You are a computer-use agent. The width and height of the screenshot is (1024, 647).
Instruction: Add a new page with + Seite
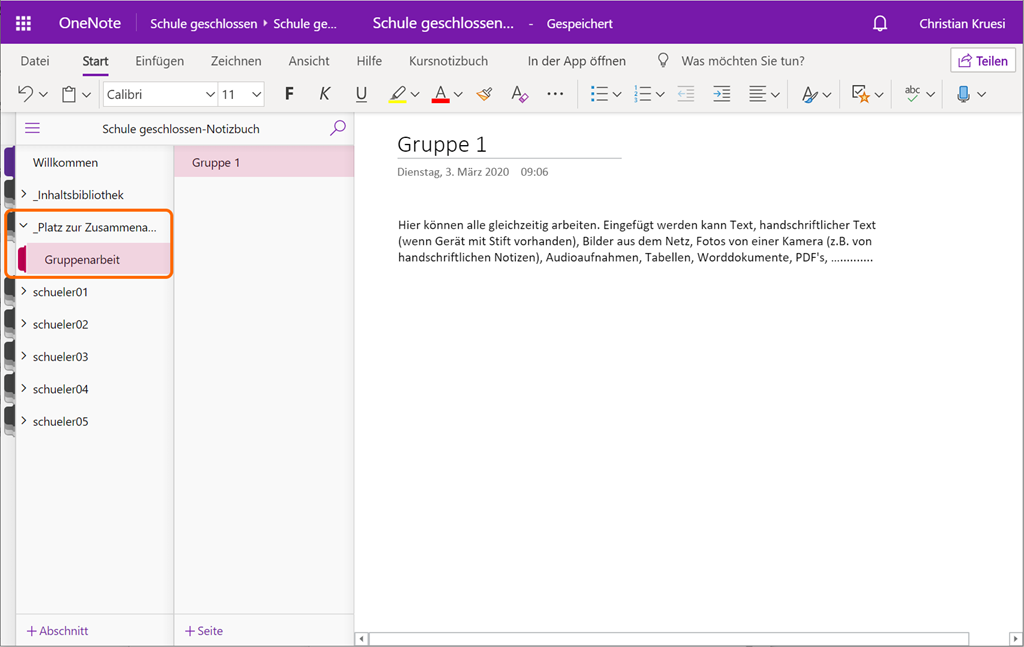coord(204,631)
